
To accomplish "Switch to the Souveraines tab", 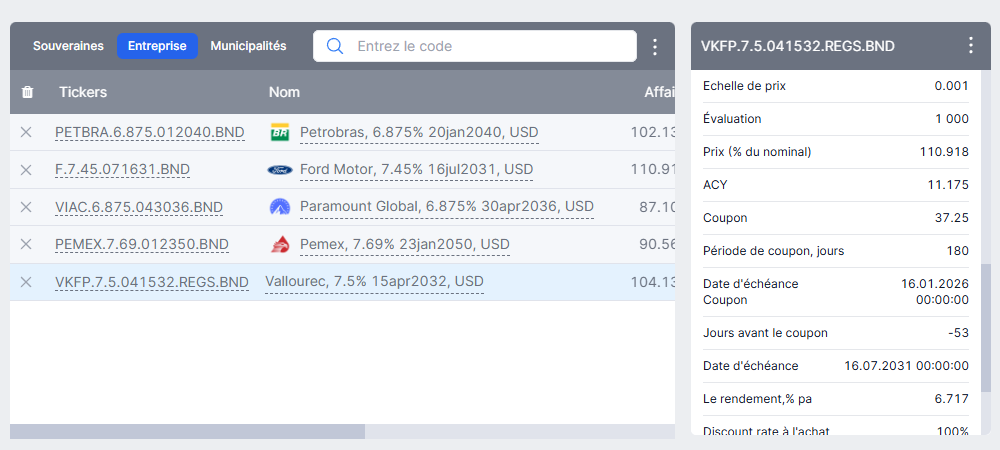I will pyautogui.click(x=68, y=46).
